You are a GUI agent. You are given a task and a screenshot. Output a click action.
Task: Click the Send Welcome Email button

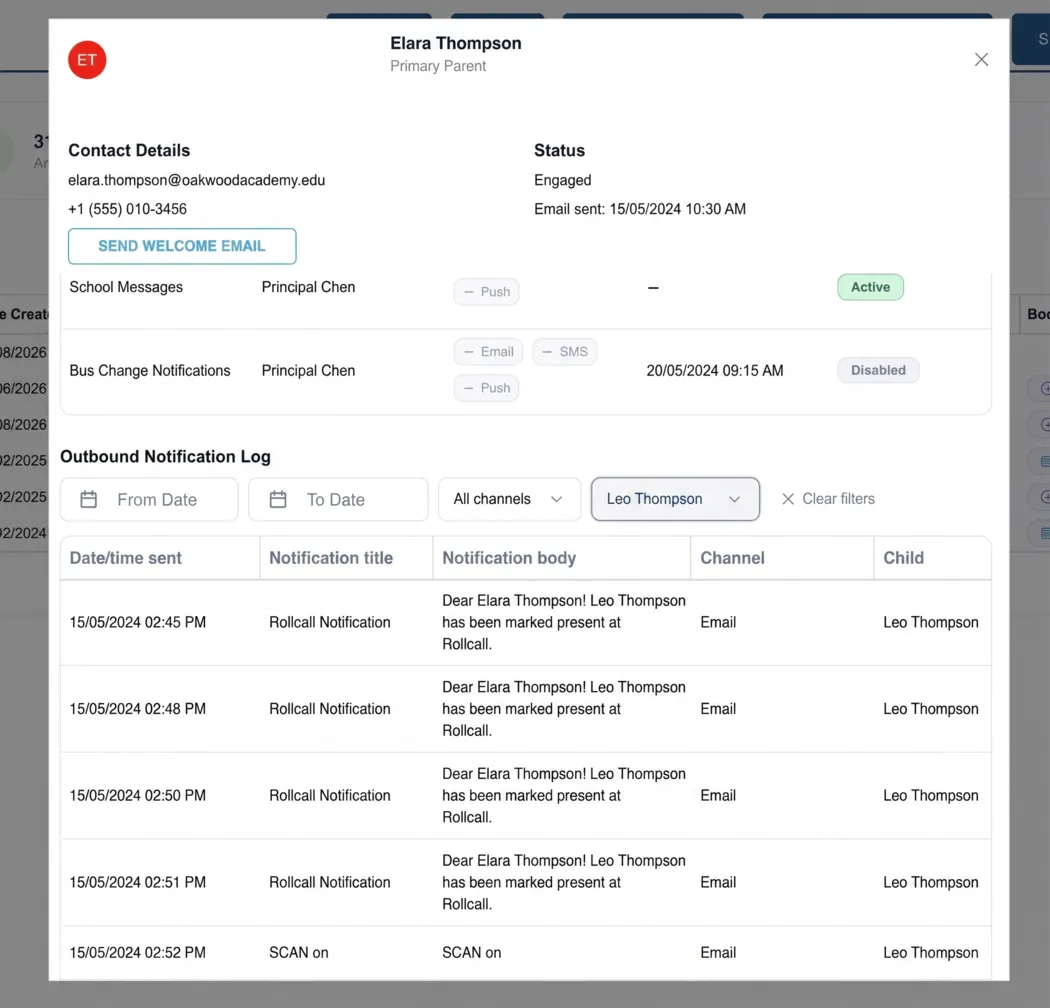pos(181,246)
